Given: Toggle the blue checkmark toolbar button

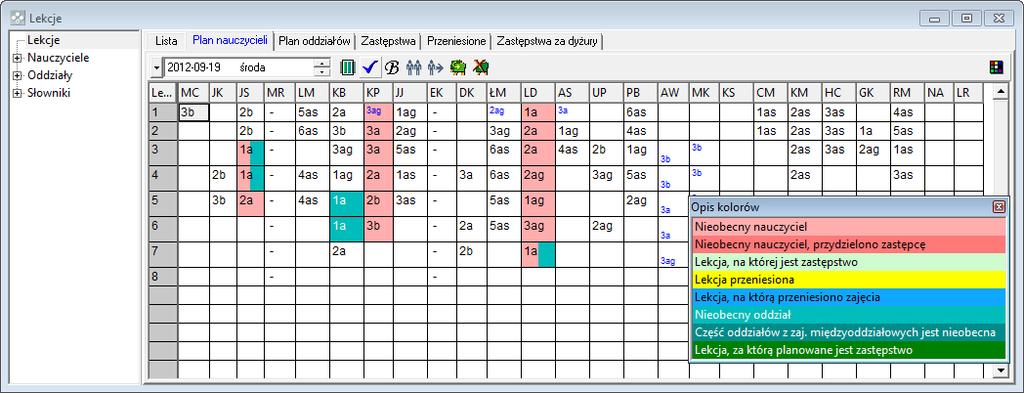Looking at the screenshot, I should (370, 67).
